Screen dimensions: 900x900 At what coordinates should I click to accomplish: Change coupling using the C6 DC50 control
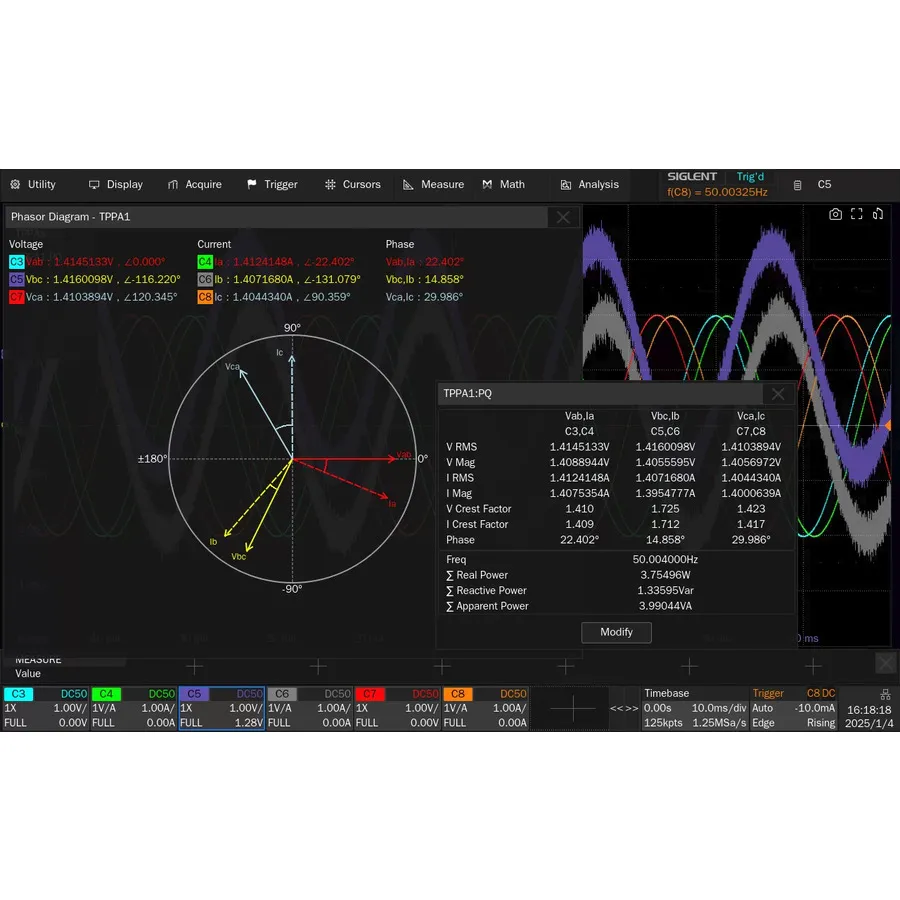pos(336,693)
